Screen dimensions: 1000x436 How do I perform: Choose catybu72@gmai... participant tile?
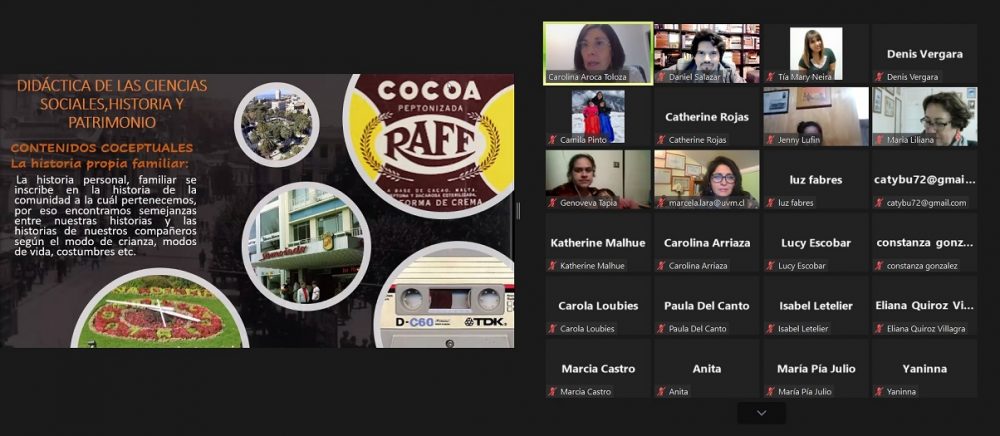click(x=925, y=180)
